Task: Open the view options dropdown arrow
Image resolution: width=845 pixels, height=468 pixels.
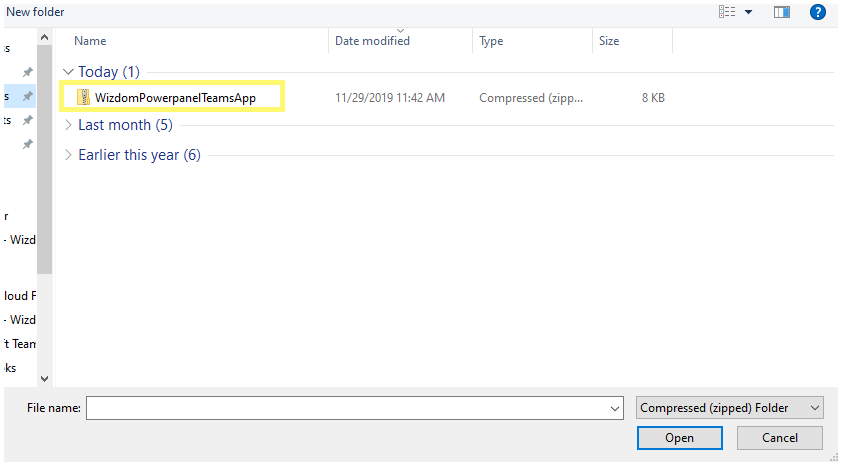Action: pyautogui.click(x=748, y=12)
